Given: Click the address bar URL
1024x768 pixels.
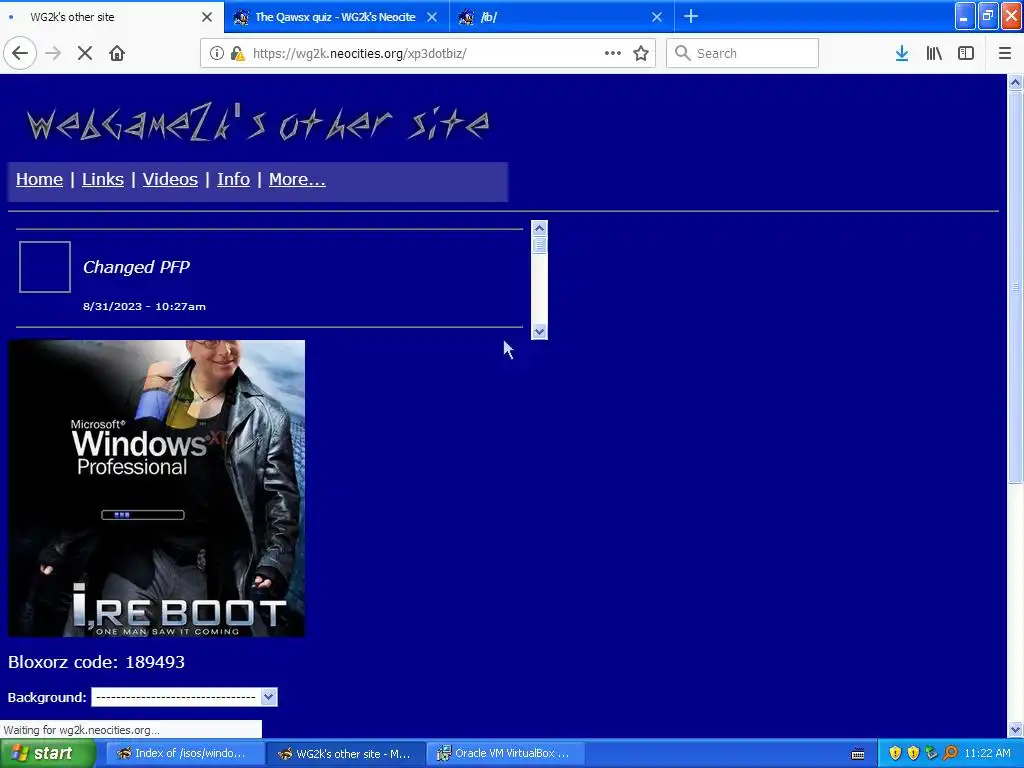Looking at the screenshot, I should coord(359,54).
